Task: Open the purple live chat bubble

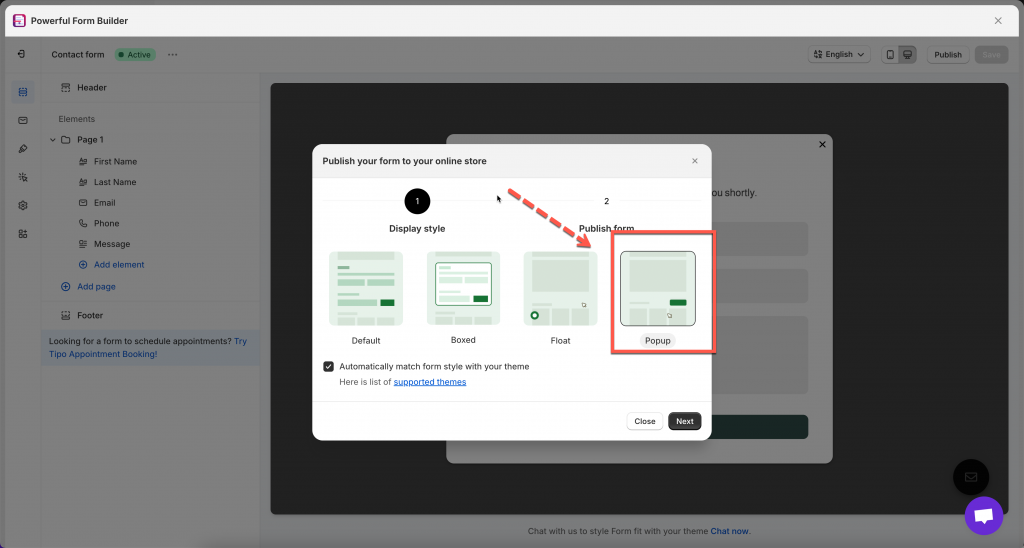Action: pos(983,515)
